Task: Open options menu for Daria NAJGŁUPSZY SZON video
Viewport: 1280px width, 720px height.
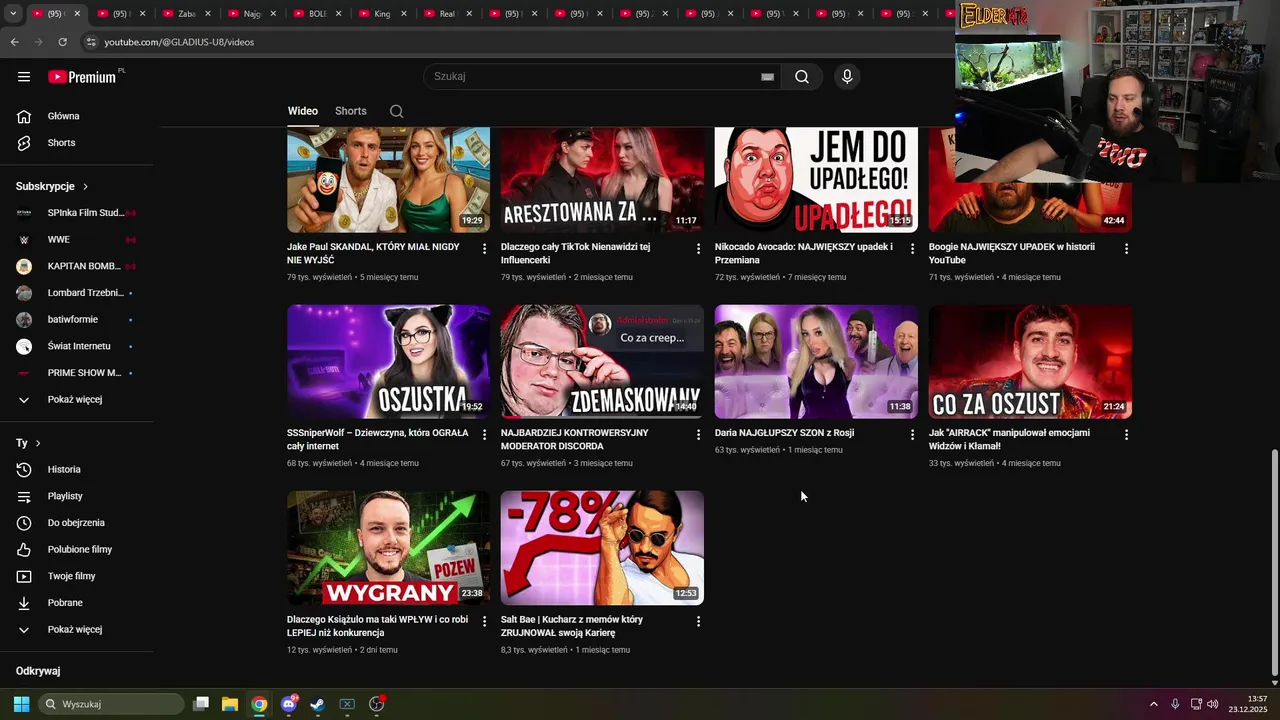Action: (912, 435)
